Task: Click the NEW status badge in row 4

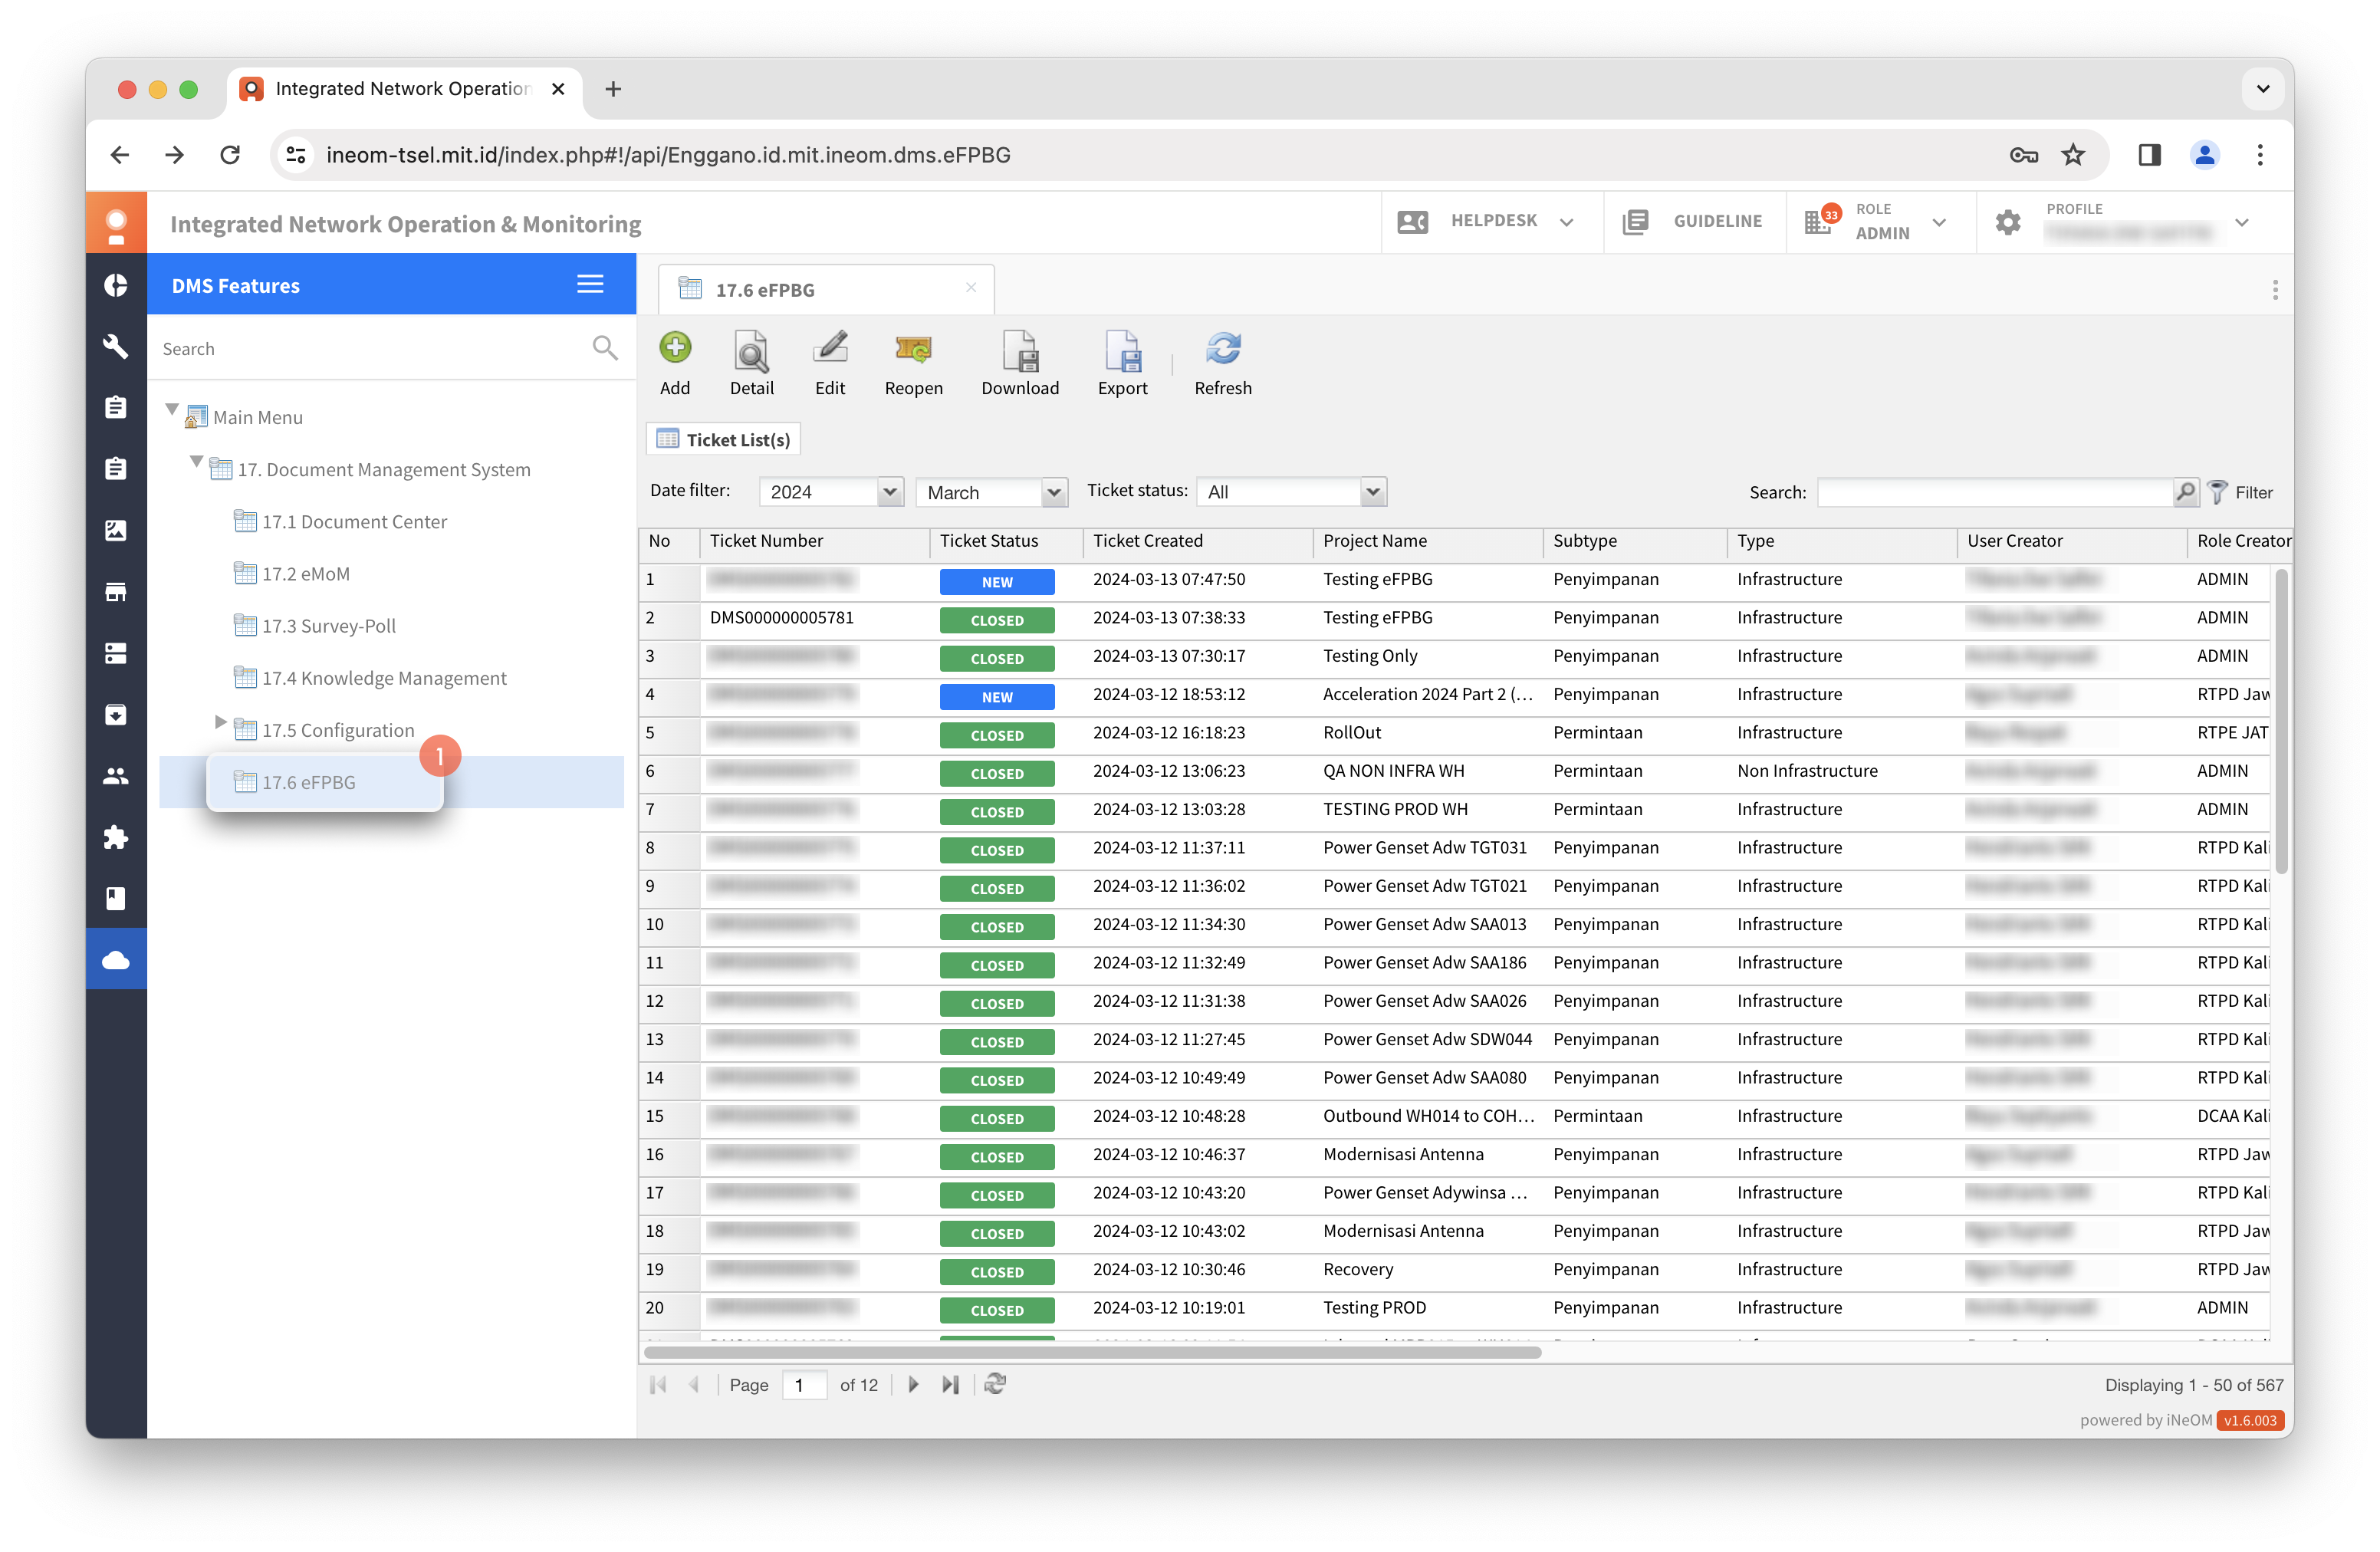Action: pos(996,697)
